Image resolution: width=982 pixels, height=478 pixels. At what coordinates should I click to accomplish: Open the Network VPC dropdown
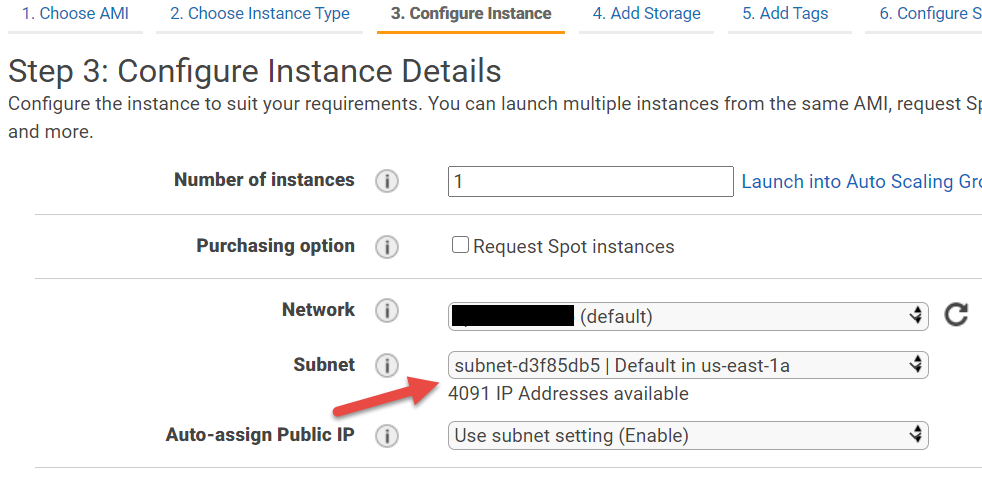coord(688,316)
